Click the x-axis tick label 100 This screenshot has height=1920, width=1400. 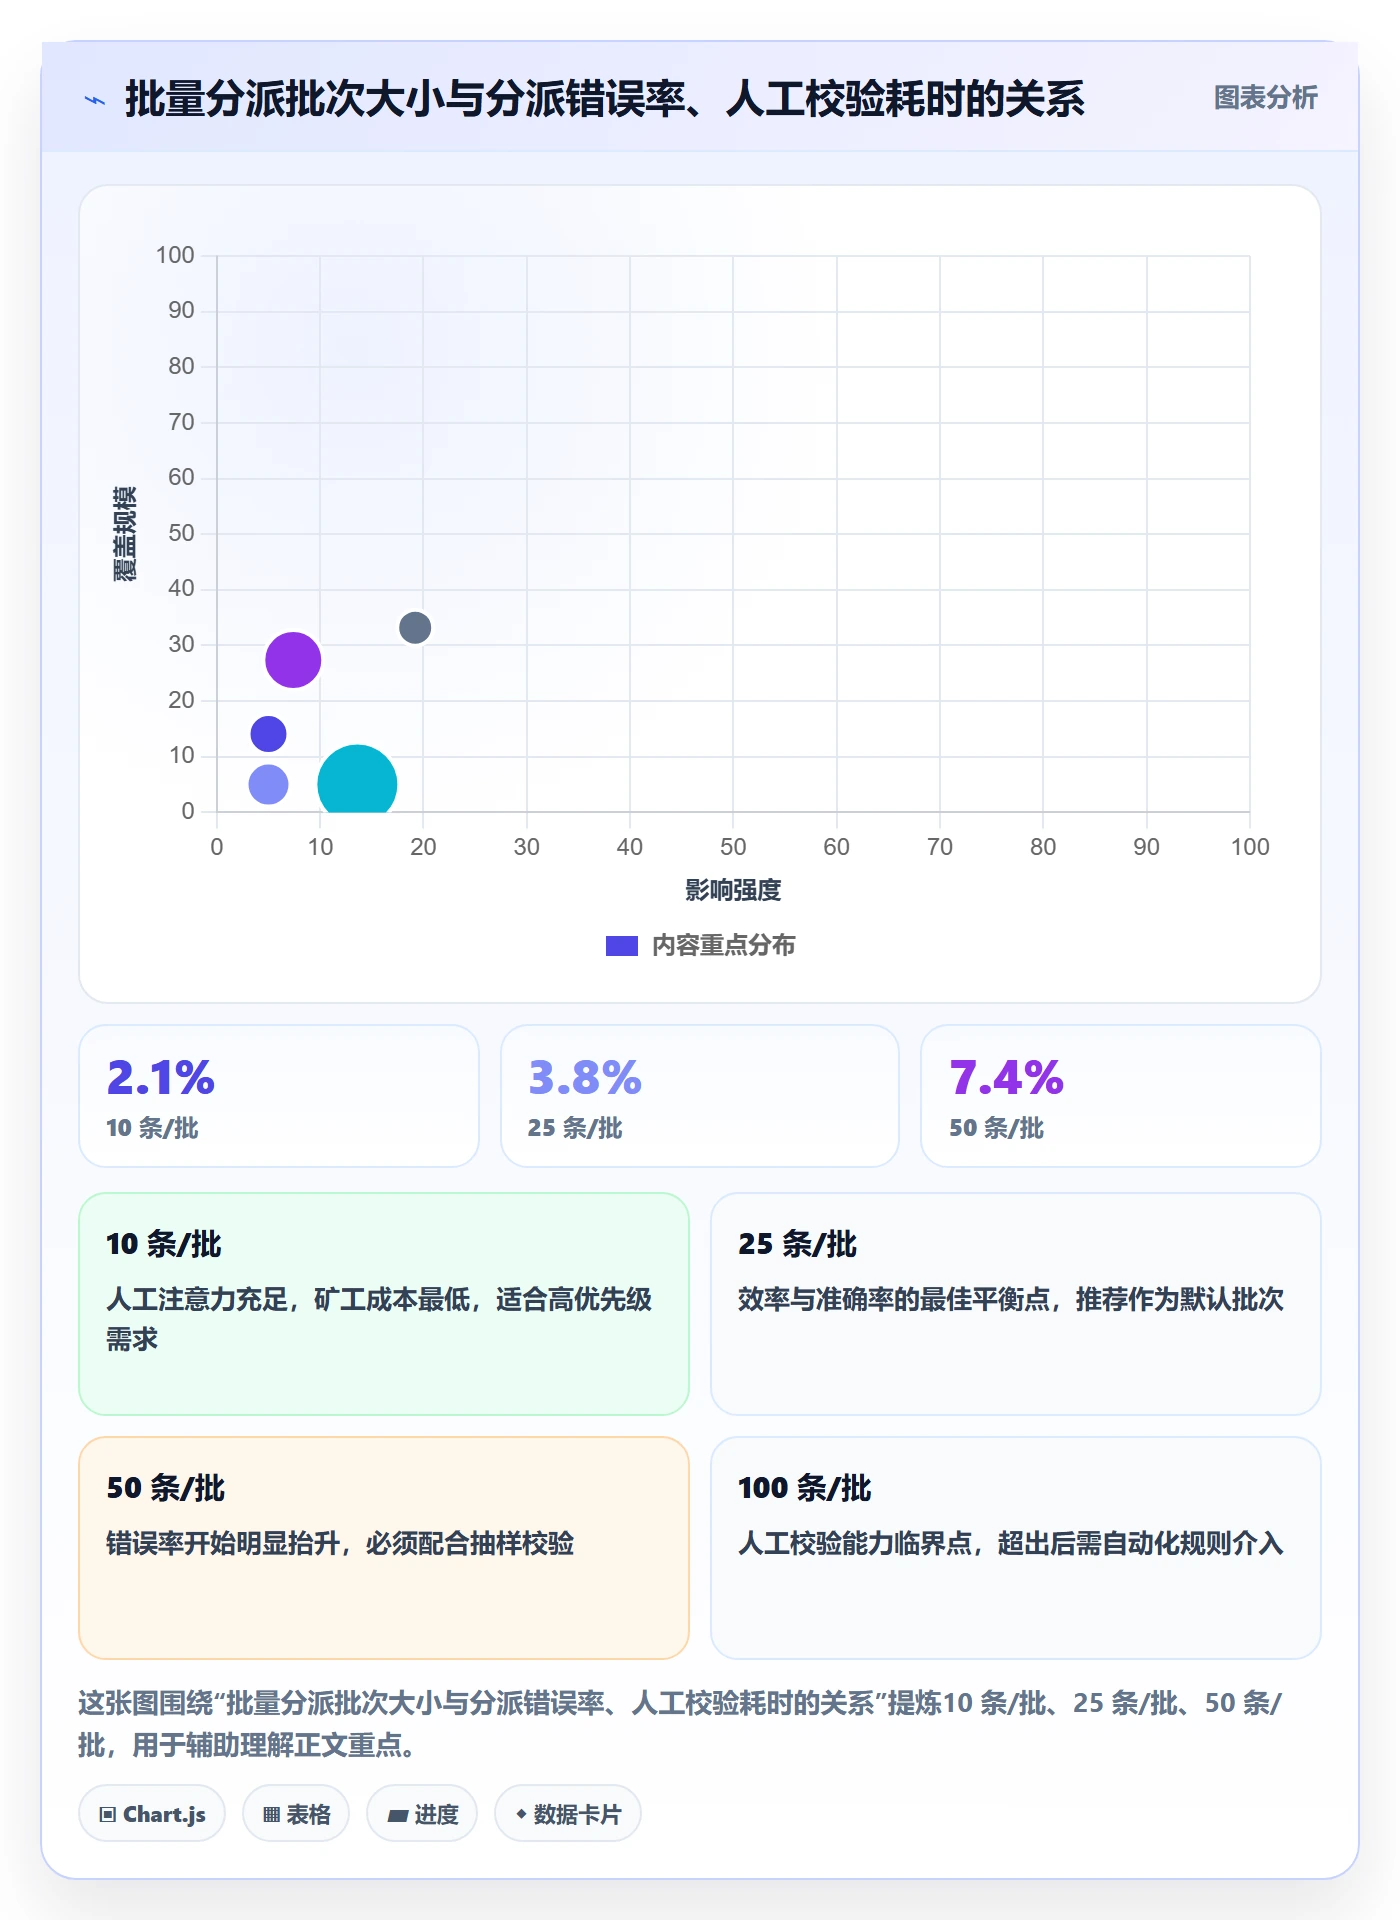pos(1250,847)
